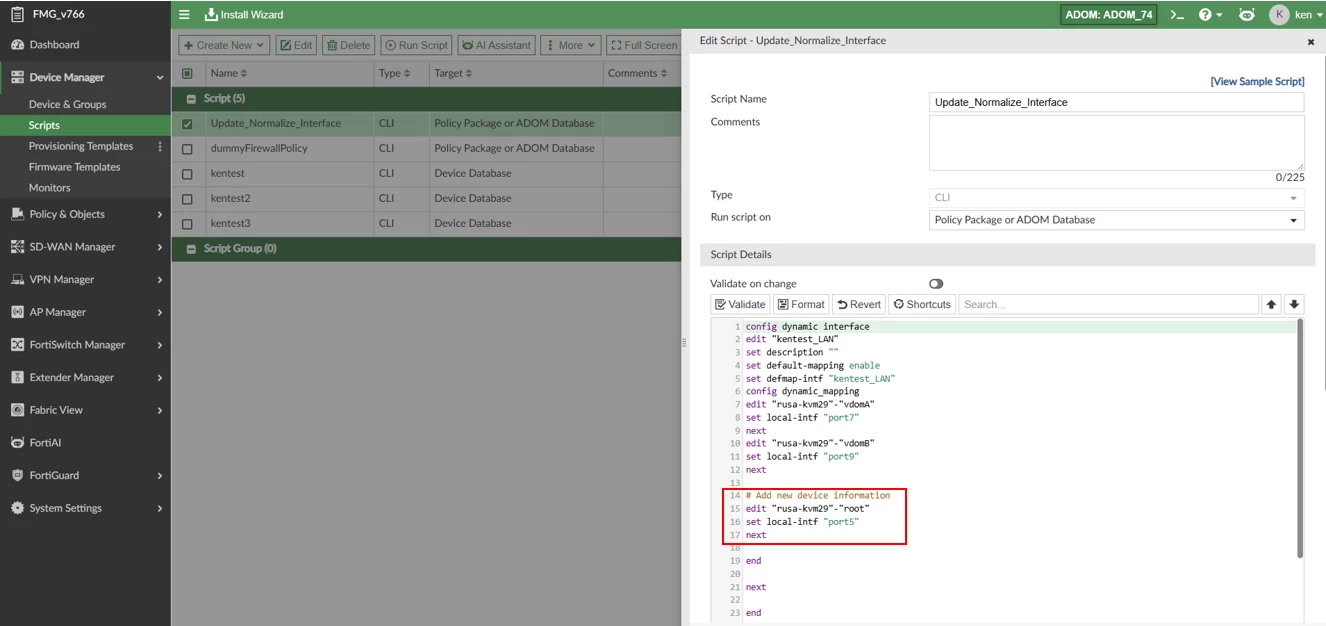Click the System Settings gear icon
Image resolution: width=1326 pixels, height=626 pixels.
(x=17, y=508)
